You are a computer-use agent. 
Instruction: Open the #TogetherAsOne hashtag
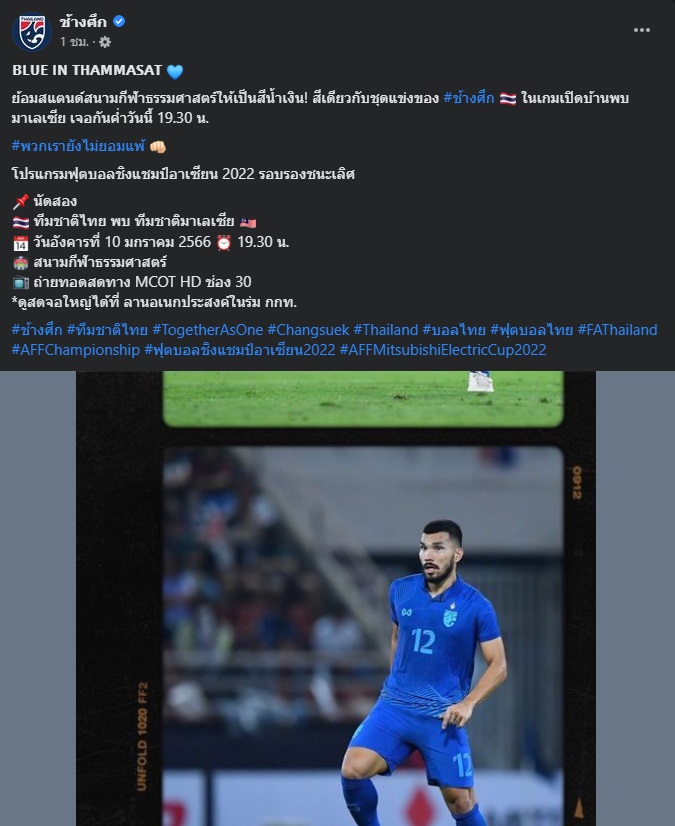[208, 330]
